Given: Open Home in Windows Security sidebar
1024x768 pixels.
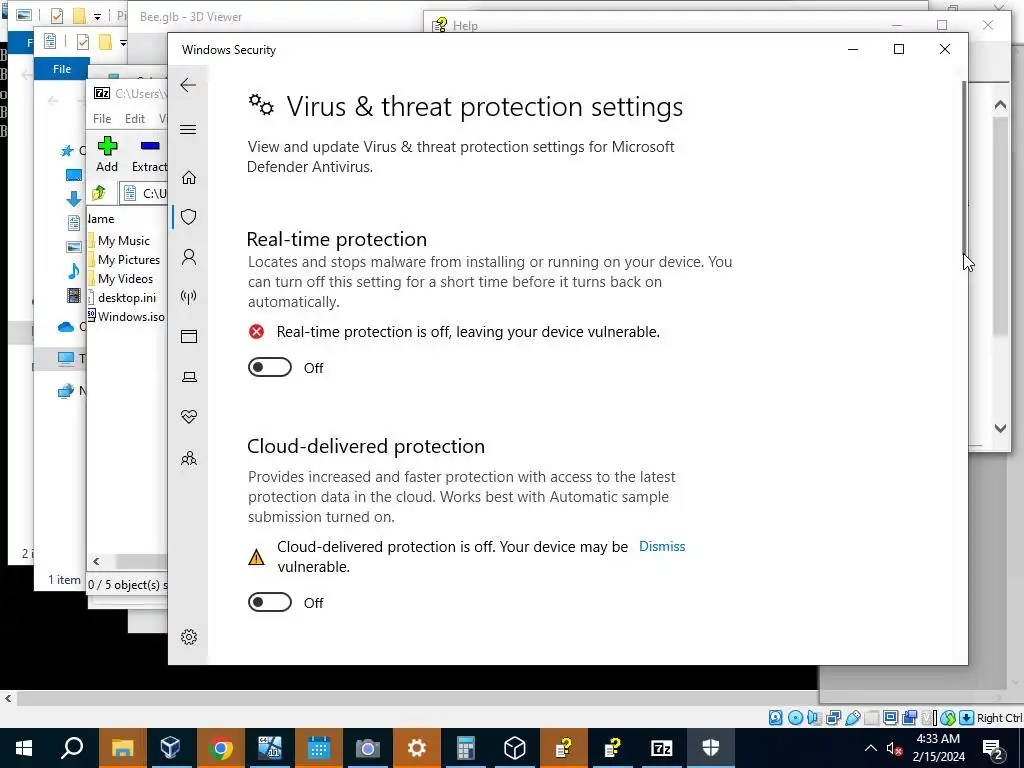Looking at the screenshot, I should click(x=189, y=178).
